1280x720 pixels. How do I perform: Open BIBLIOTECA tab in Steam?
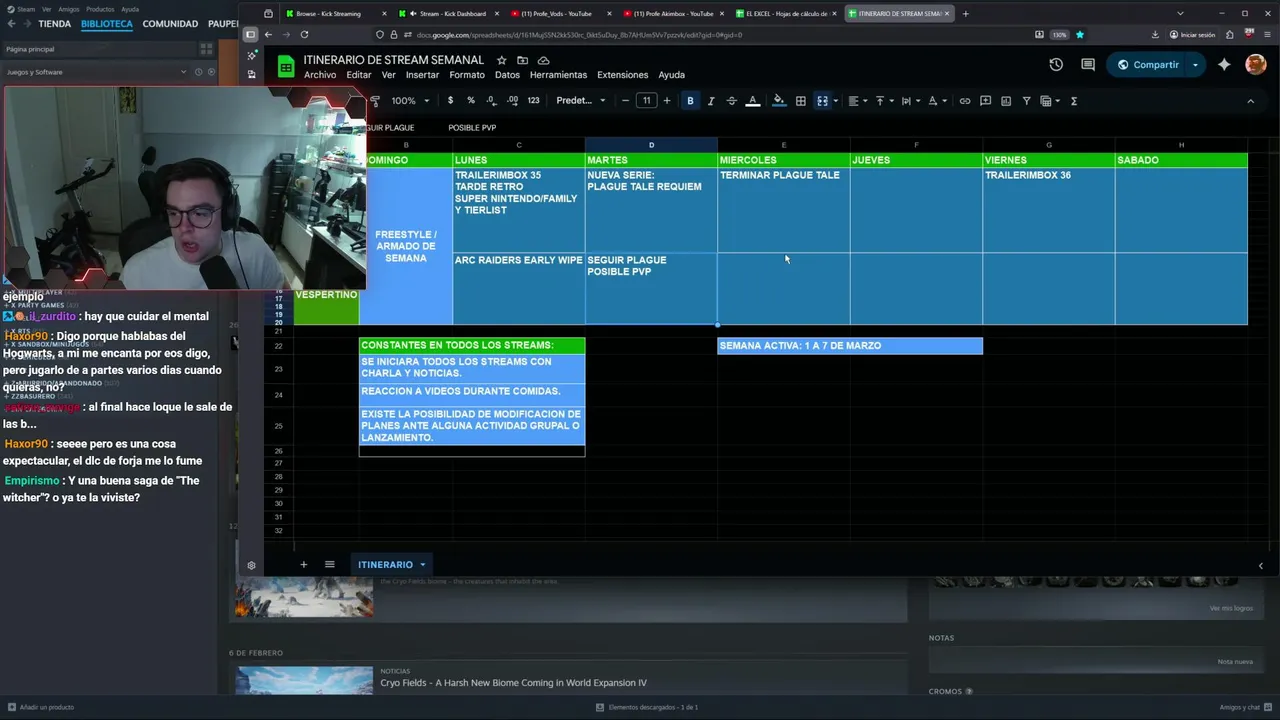click(106, 24)
